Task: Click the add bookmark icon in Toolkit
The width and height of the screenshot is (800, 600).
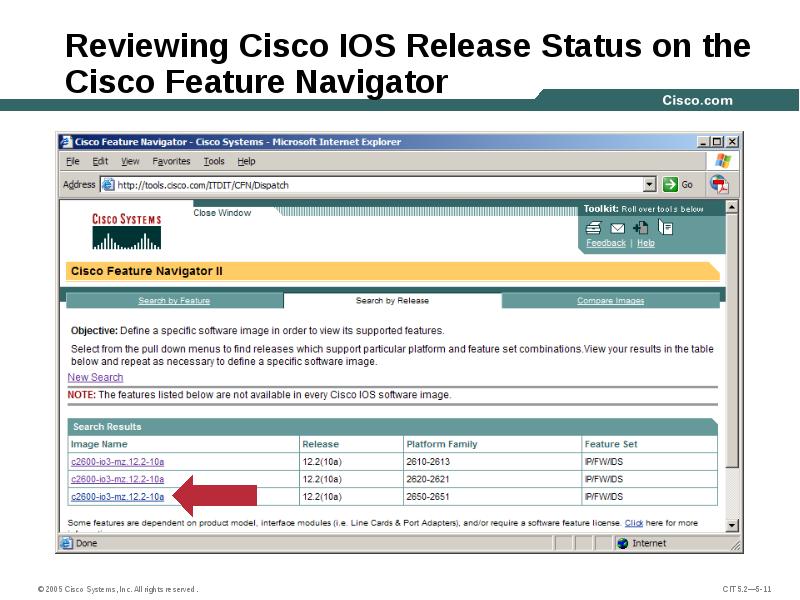Action: coord(641,228)
